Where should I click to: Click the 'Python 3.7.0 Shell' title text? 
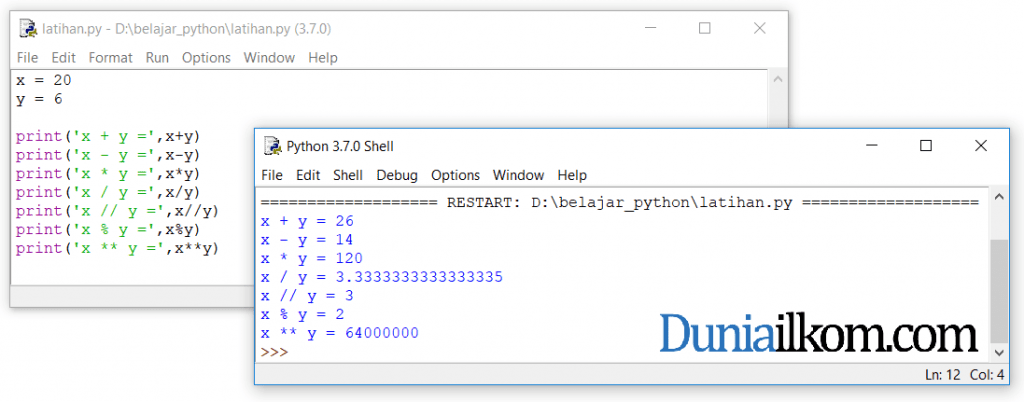tap(340, 146)
